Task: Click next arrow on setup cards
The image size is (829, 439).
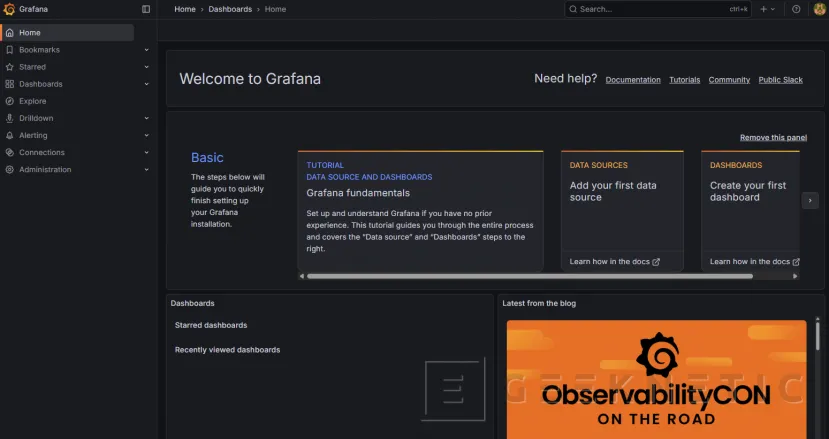Action: [811, 201]
